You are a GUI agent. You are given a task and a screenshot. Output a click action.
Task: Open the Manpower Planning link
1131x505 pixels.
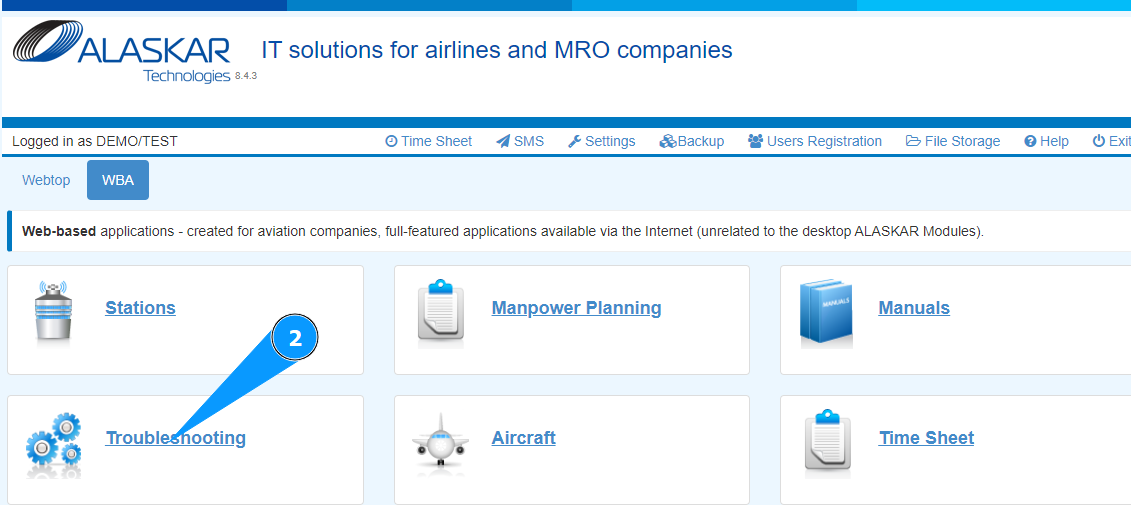pos(576,308)
